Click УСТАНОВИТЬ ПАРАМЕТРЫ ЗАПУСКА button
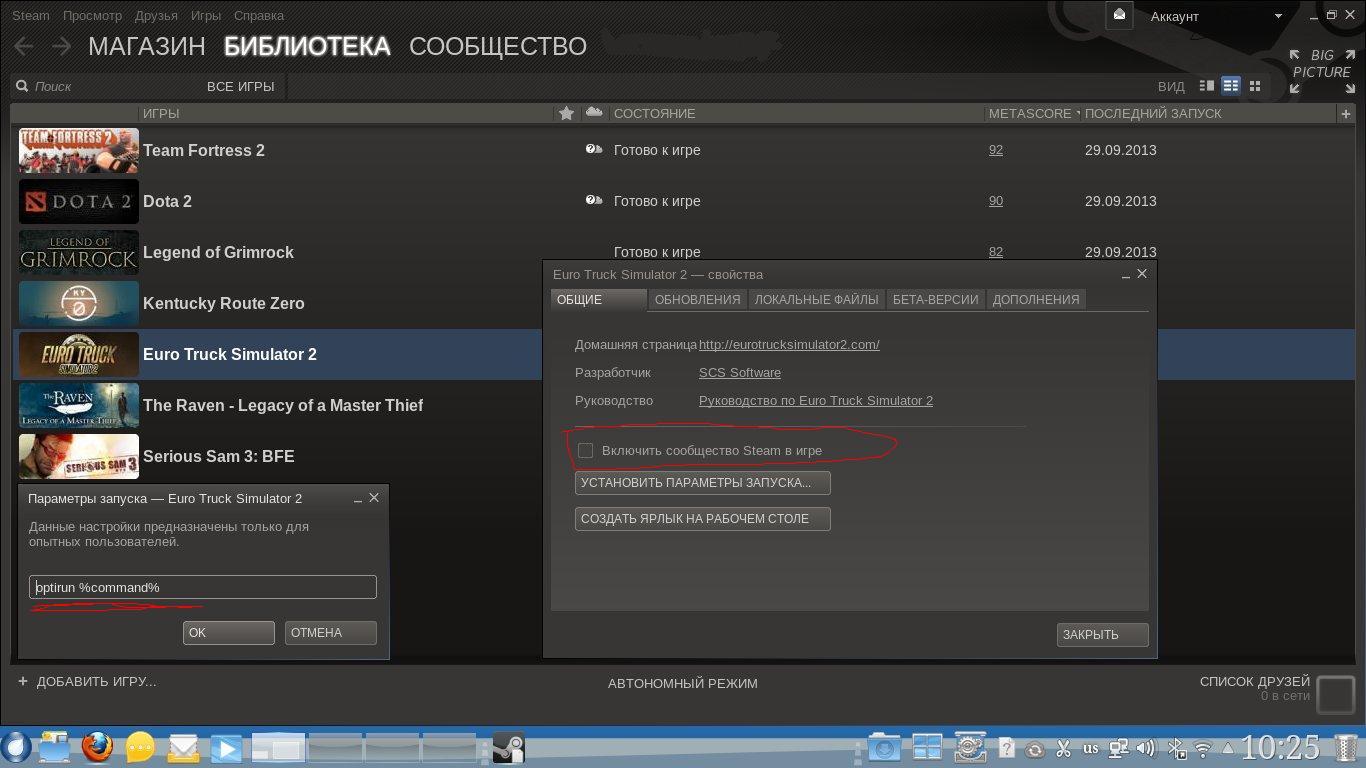 click(703, 483)
